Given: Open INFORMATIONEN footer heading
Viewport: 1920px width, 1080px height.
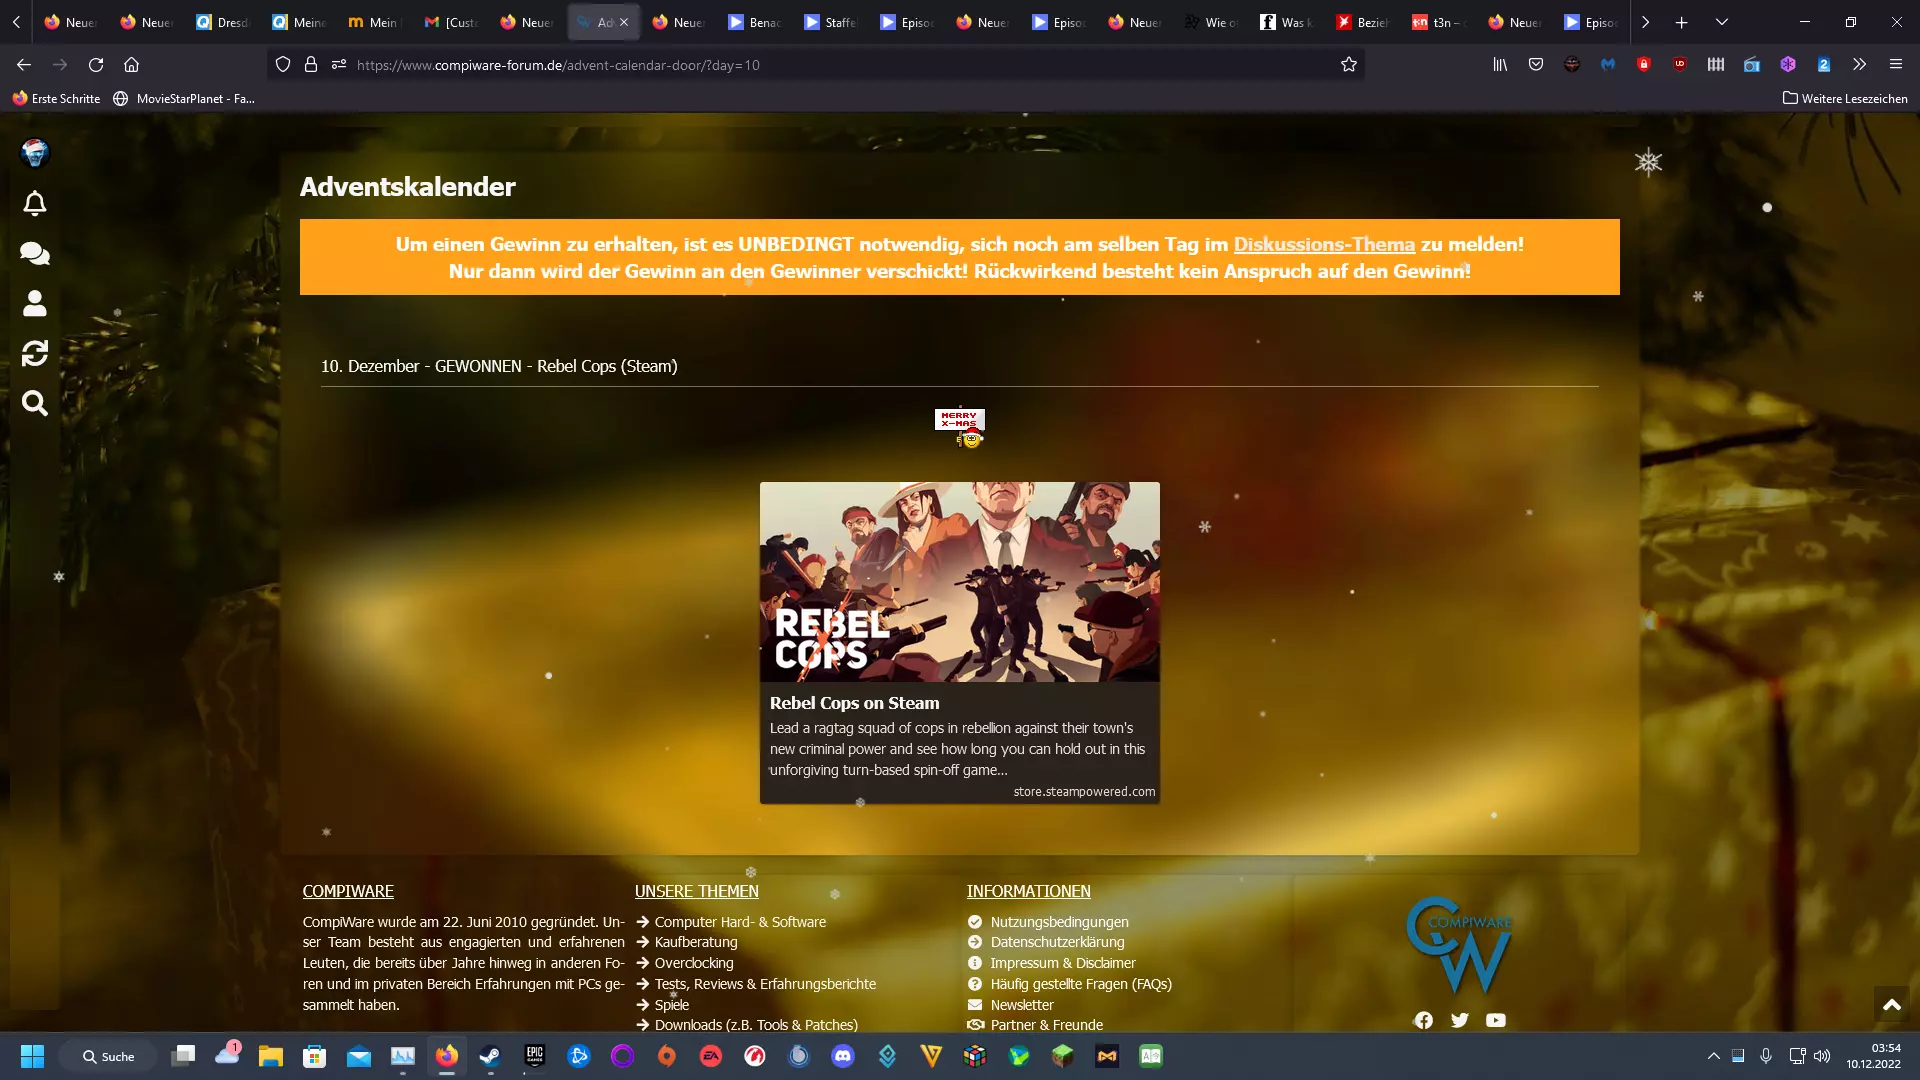Looking at the screenshot, I should click(1028, 891).
